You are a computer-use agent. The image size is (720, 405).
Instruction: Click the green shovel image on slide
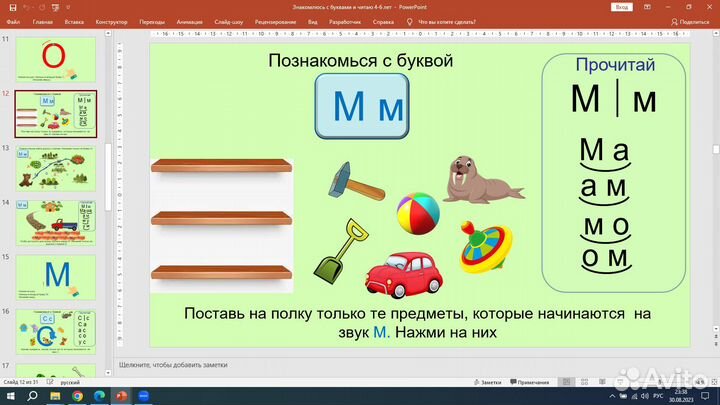pyautogui.click(x=341, y=251)
